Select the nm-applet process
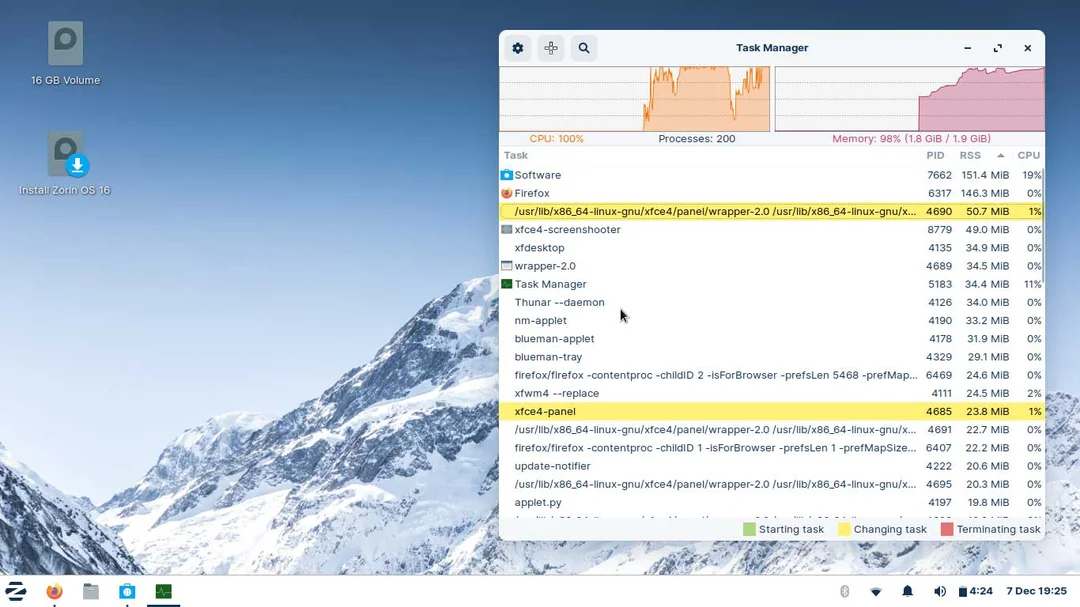This screenshot has width=1080, height=607. coord(771,320)
